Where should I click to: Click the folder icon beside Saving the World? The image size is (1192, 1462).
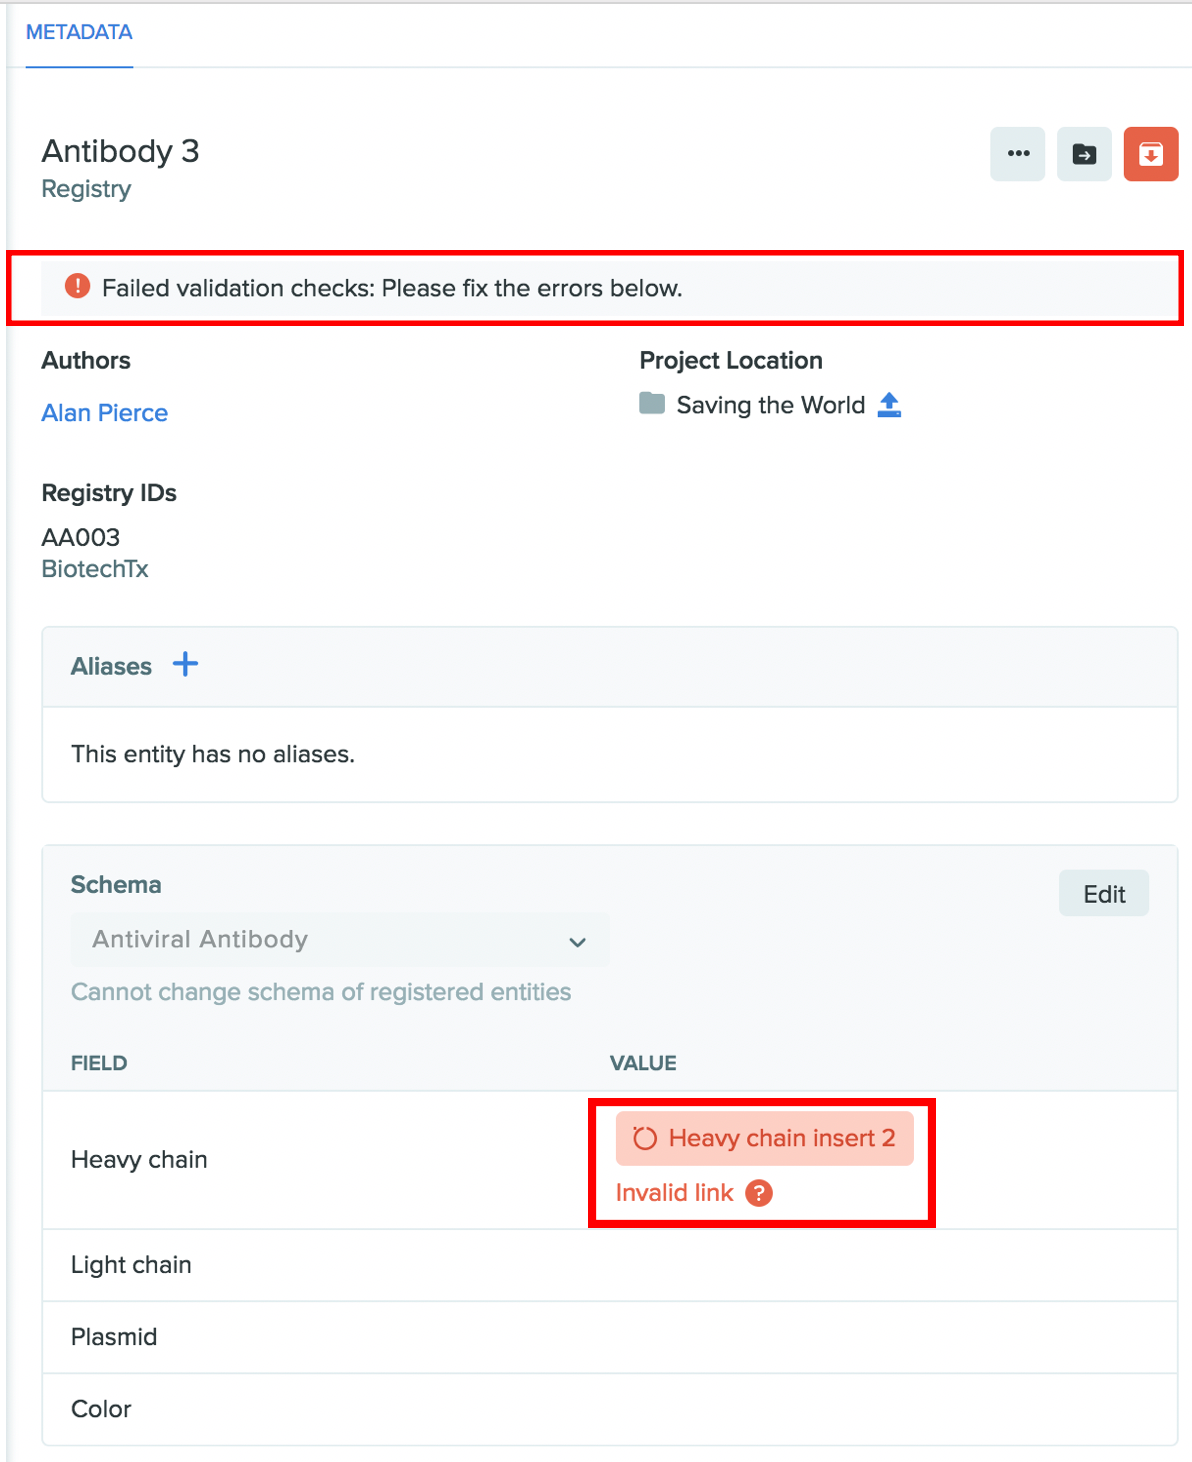pyautogui.click(x=652, y=403)
